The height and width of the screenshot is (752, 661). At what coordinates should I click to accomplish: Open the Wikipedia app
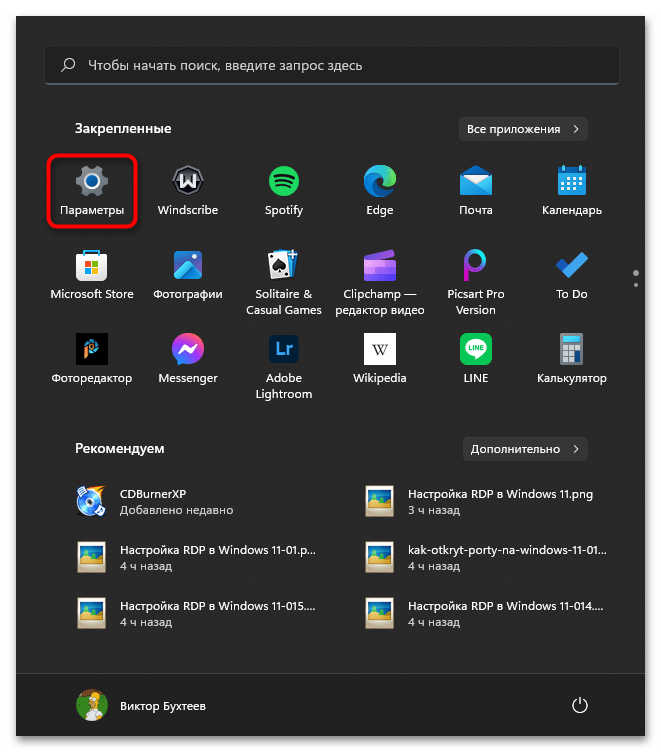click(x=379, y=359)
